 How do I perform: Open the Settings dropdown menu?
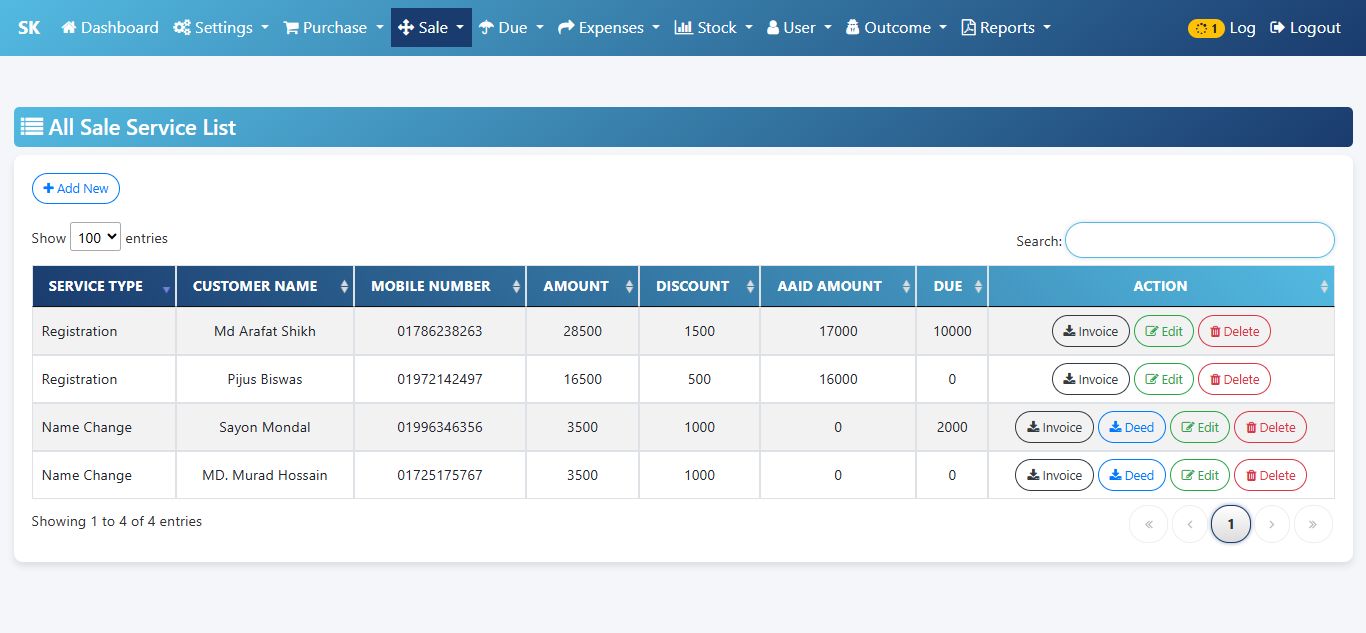coord(221,28)
